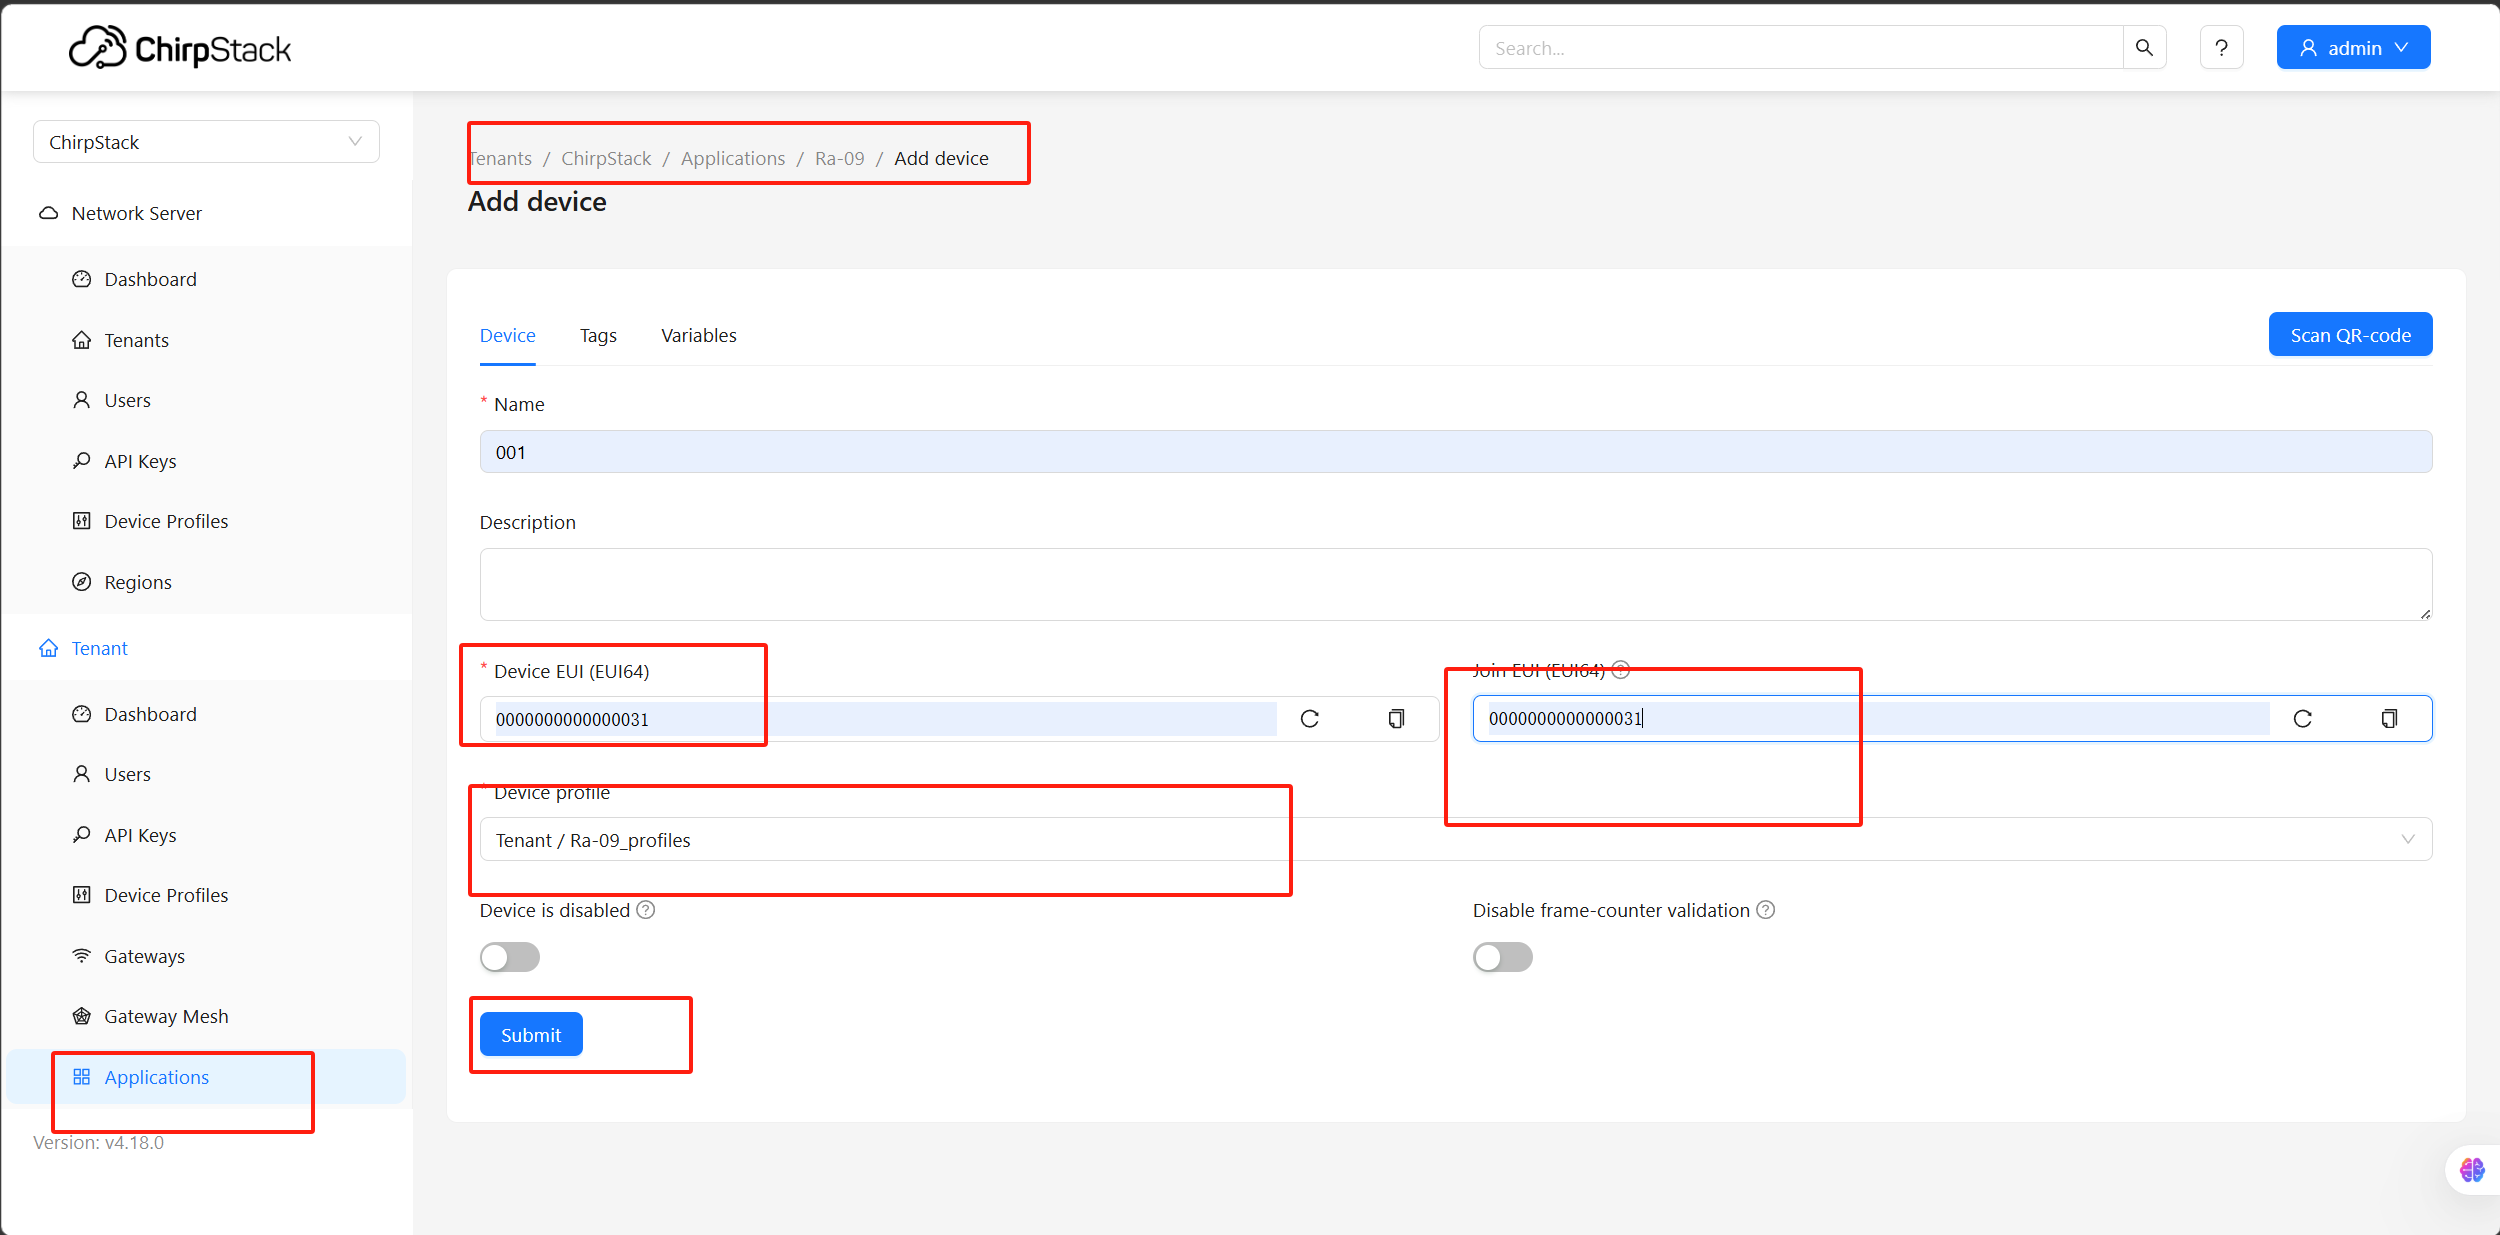2500x1235 pixels.
Task: Click the top Search input field
Action: [1801, 47]
